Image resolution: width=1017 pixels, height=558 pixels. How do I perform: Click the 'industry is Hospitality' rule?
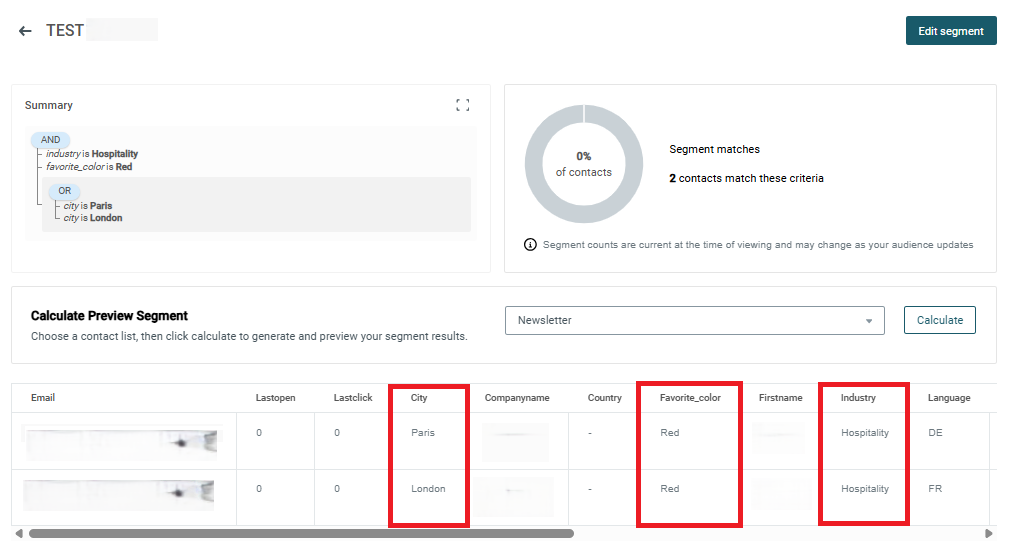(x=92, y=154)
